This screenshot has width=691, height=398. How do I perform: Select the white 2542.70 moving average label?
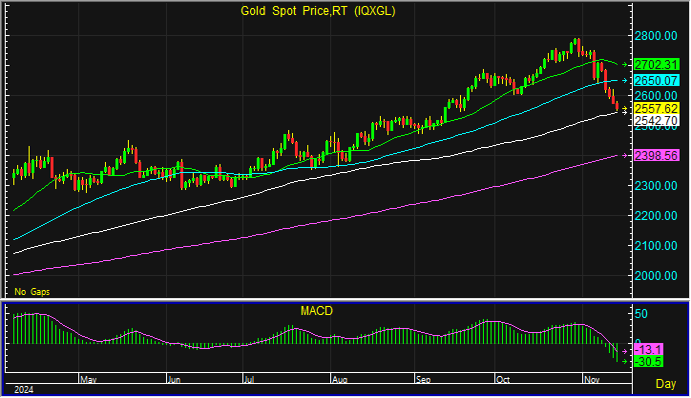pos(656,120)
